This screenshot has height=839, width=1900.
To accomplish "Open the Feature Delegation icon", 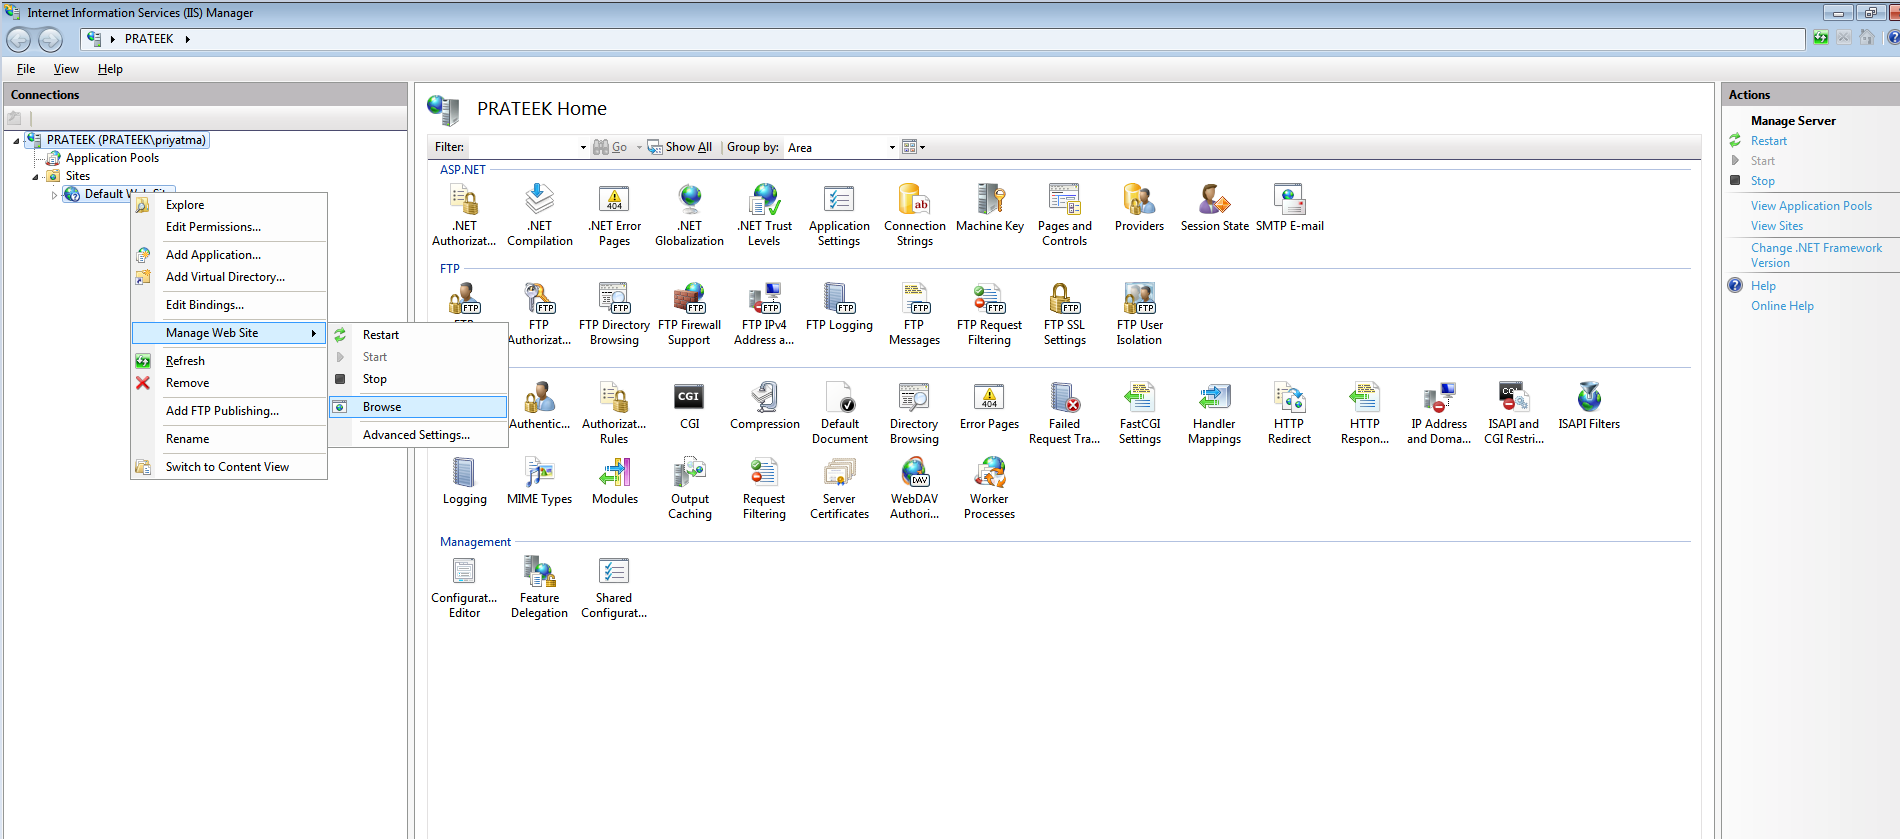I will pos(540,587).
